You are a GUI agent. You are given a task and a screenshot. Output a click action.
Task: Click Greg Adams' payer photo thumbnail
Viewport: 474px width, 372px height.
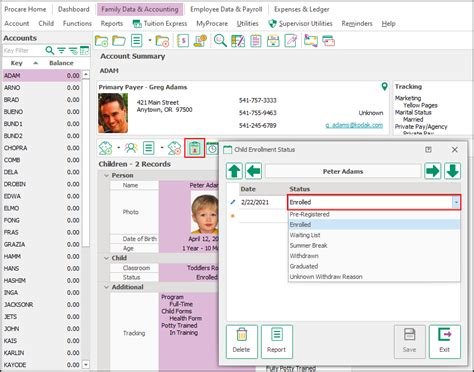click(x=113, y=113)
